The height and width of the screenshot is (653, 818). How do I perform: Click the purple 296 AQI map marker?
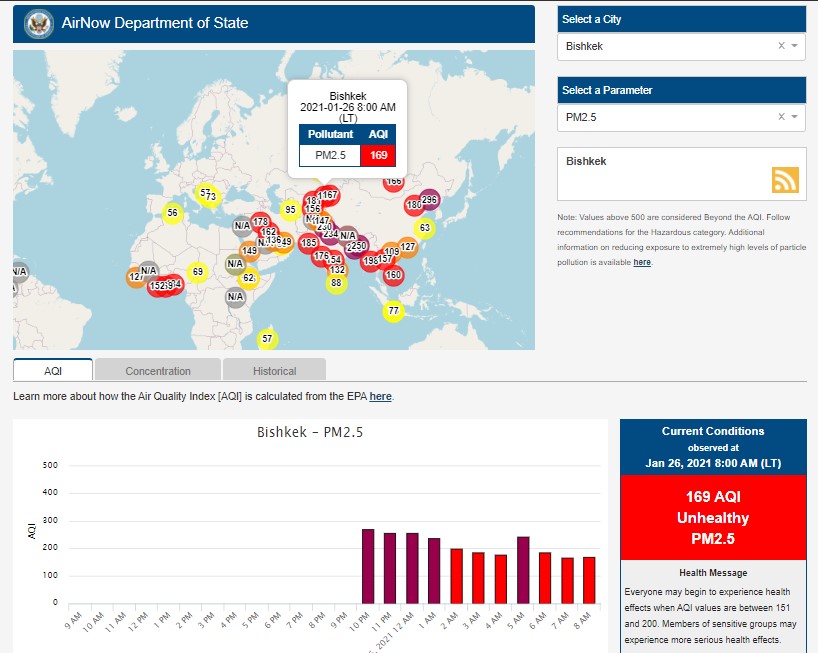429,200
